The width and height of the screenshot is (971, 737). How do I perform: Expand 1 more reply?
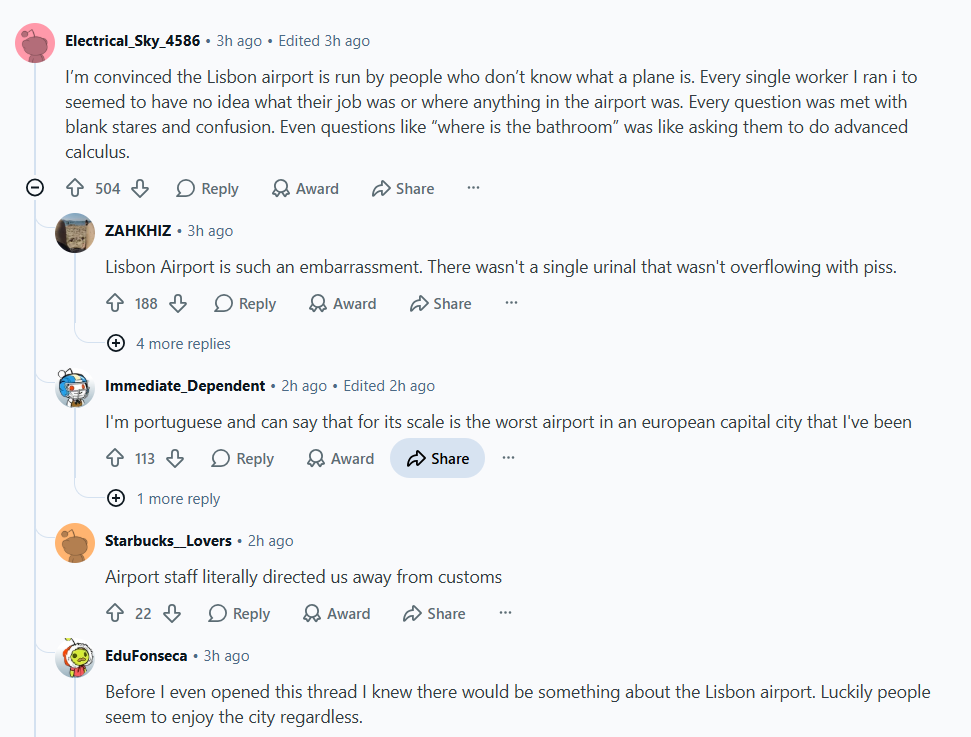[163, 498]
